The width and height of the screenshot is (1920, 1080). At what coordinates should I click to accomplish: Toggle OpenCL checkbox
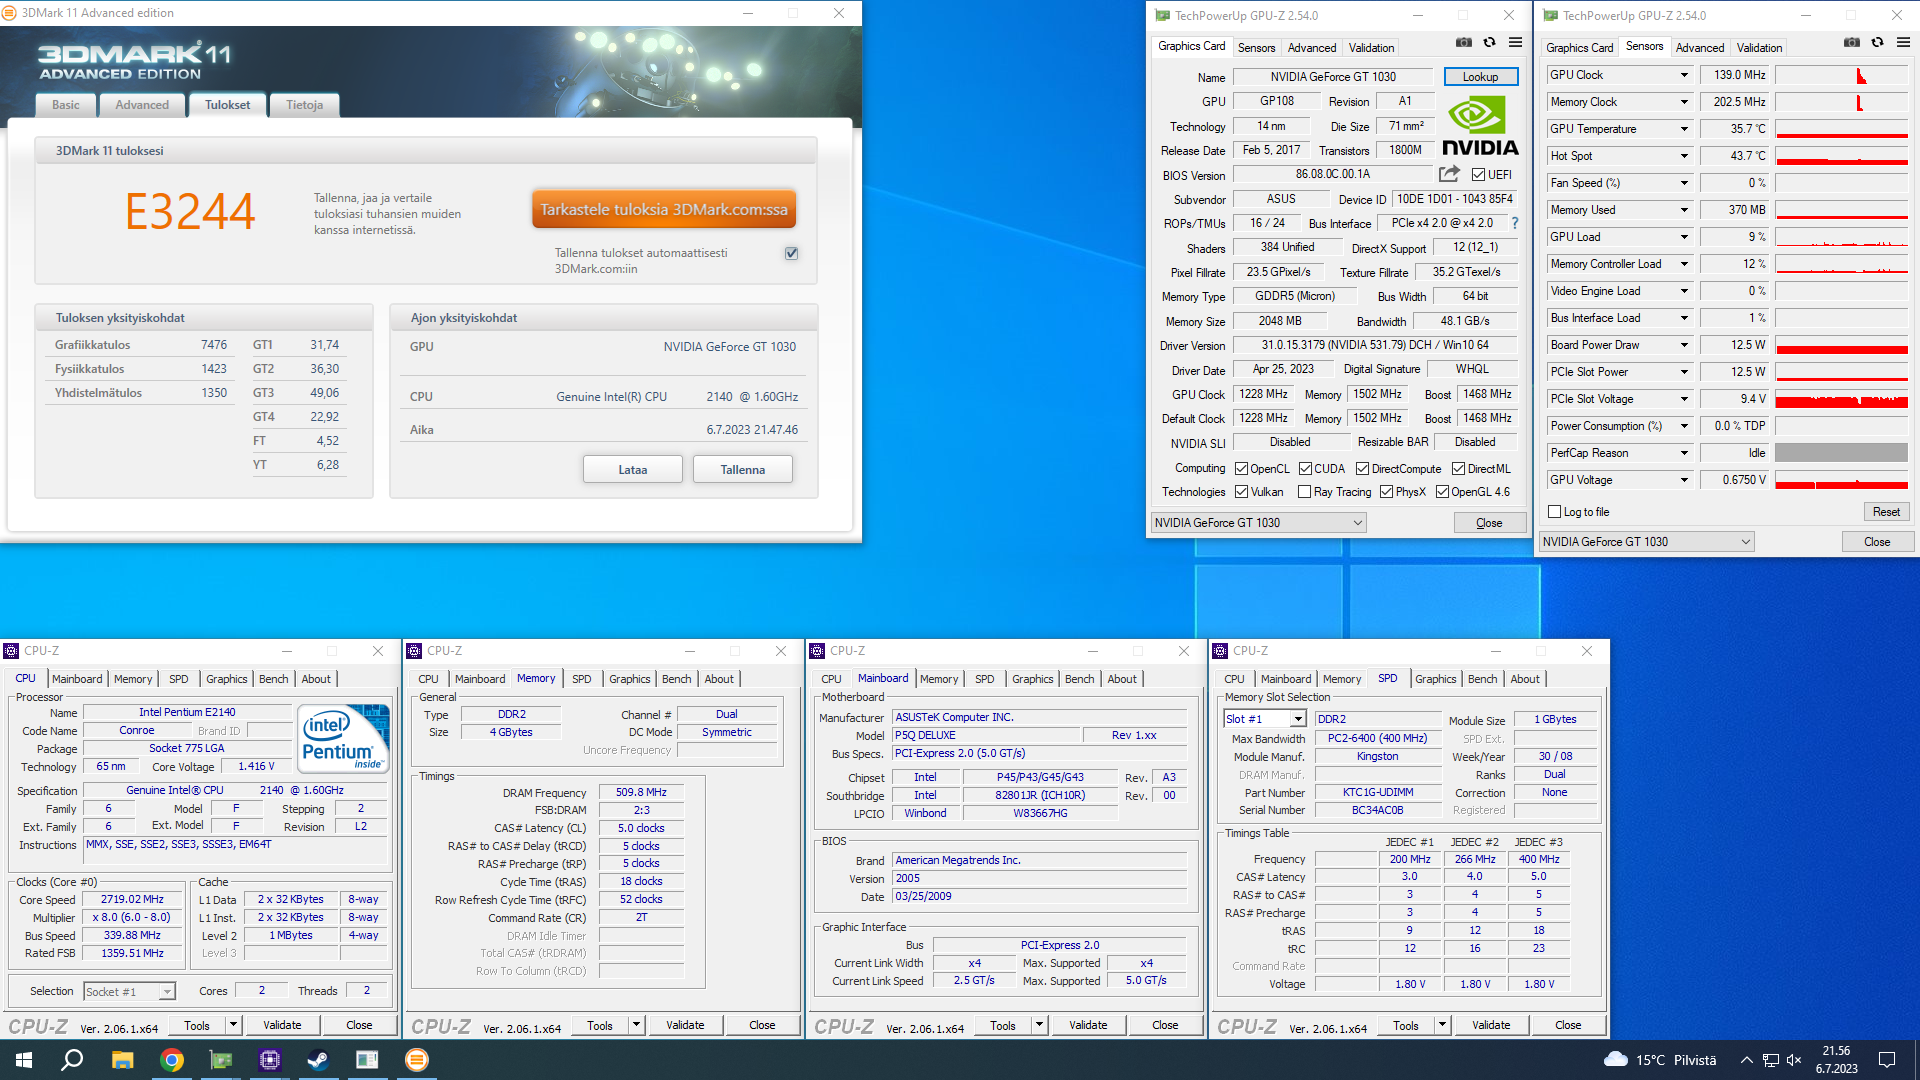point(1241,469)
